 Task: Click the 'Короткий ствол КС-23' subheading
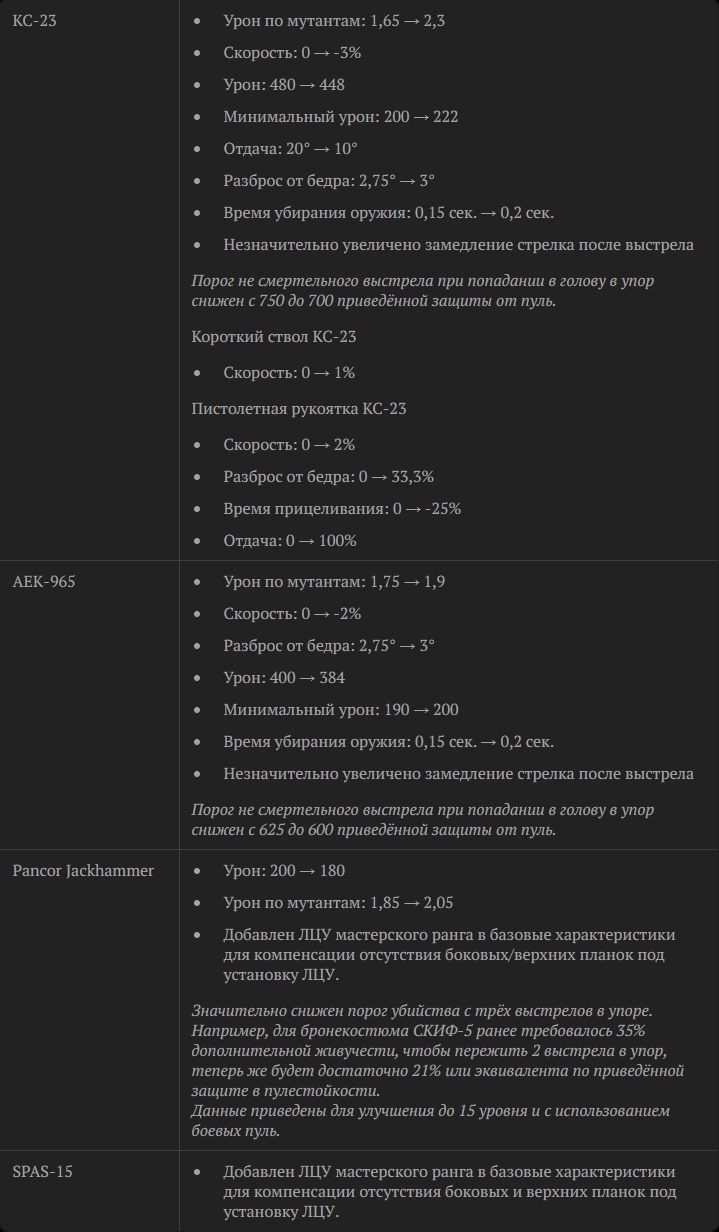coord(274,337)
